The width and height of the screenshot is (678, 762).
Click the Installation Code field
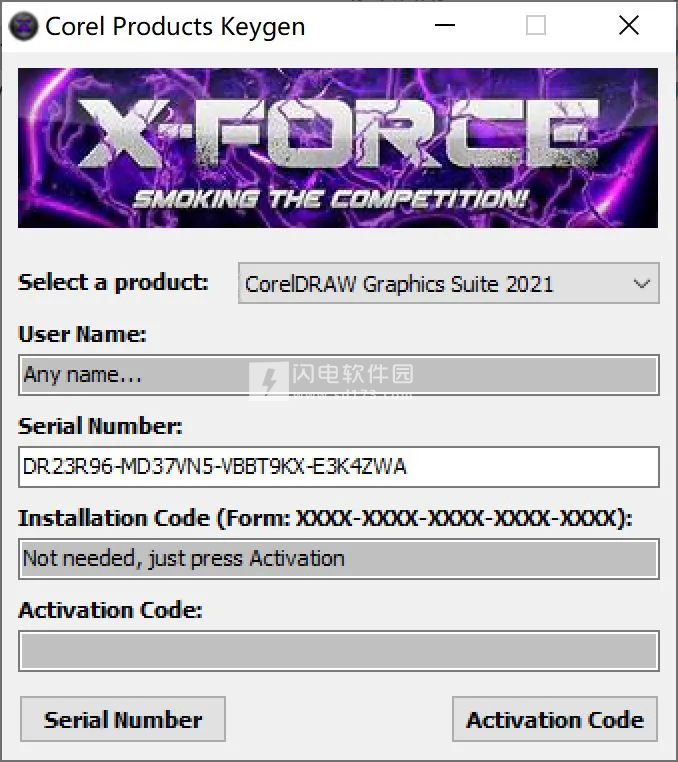tap(338, 559)
